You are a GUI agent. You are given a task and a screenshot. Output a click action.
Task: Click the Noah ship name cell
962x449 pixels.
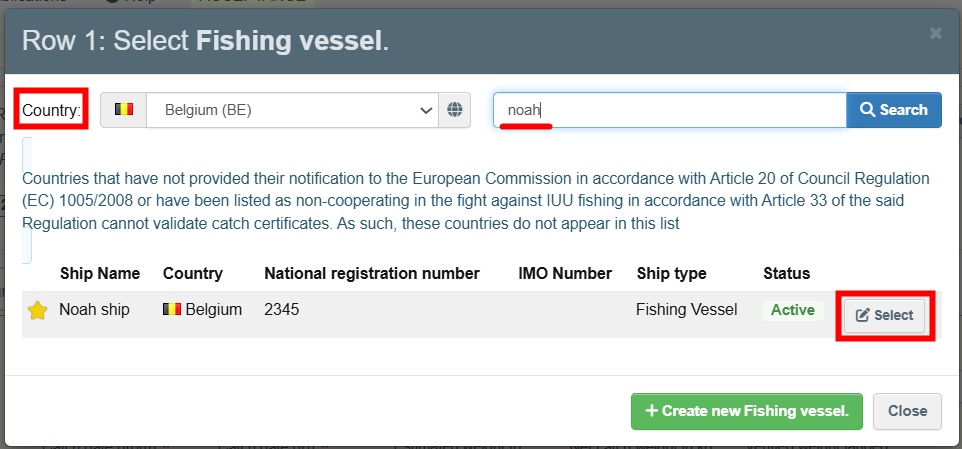[94, 310]
